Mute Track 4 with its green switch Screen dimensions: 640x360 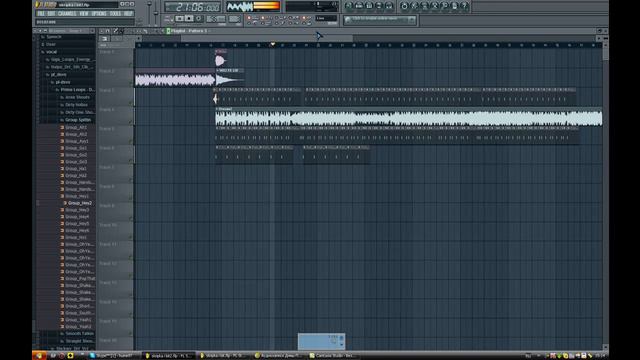131,122
